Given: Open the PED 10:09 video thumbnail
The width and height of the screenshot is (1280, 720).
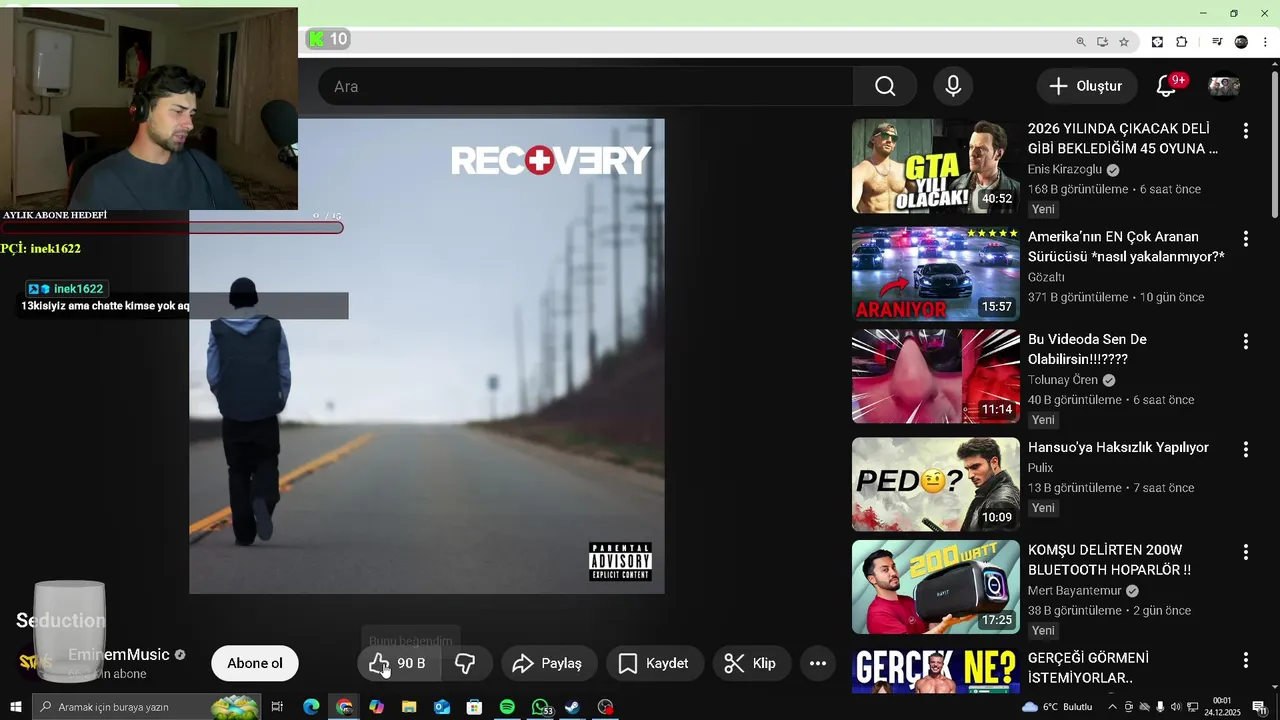Looking at the screenshot, I should [x=936, y=485].
